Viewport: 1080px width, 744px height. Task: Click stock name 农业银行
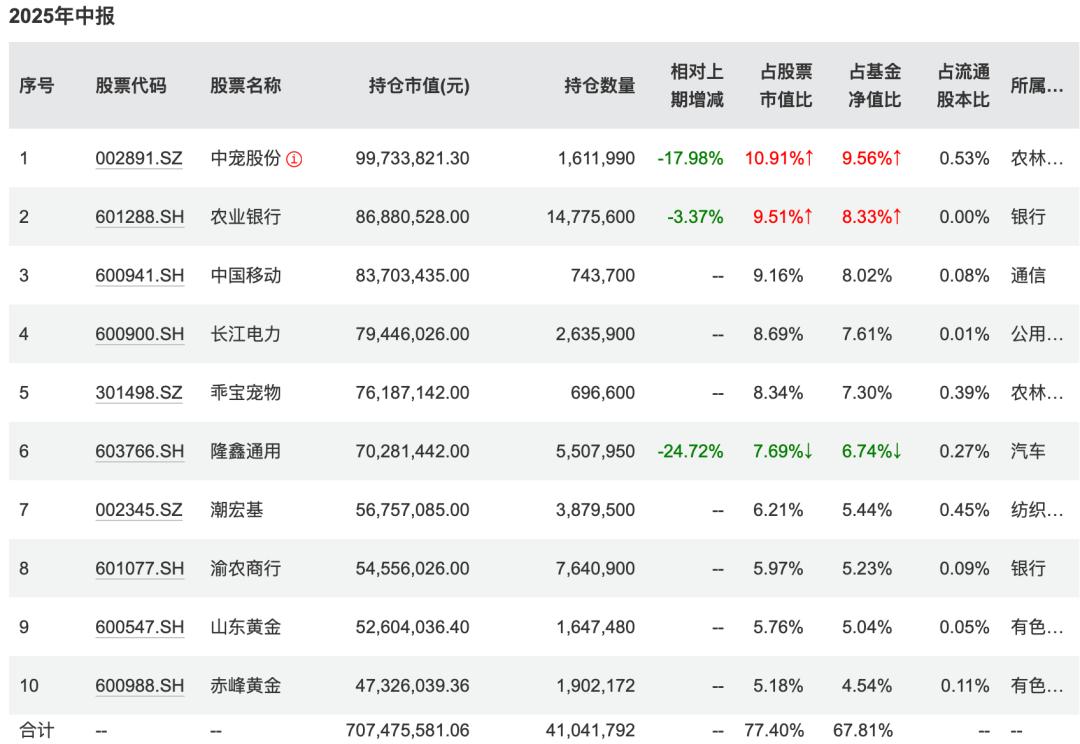pos(246,217)
